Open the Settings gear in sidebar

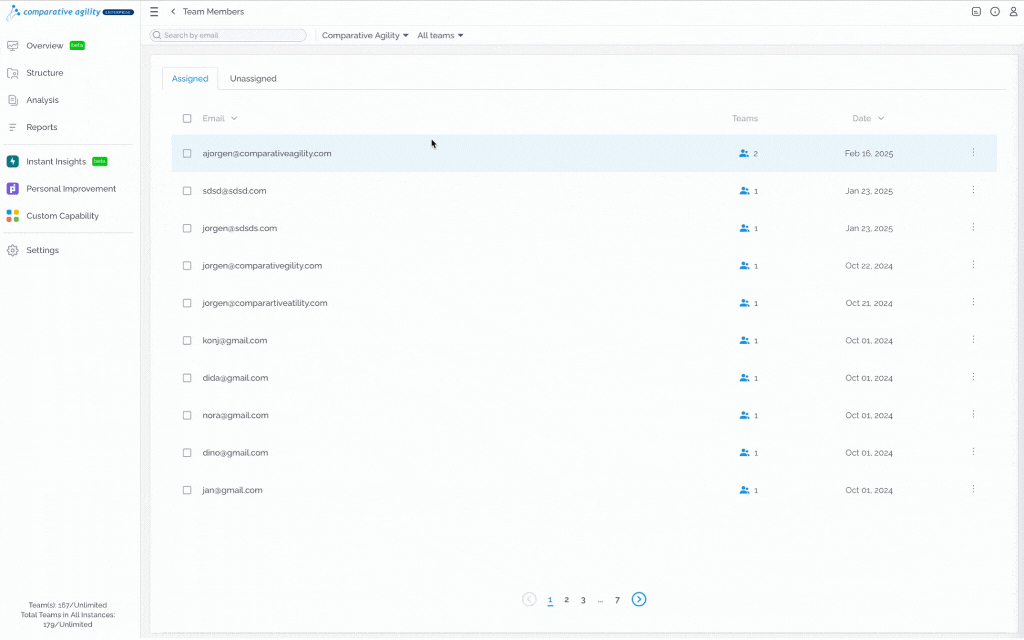coord(12,250)
